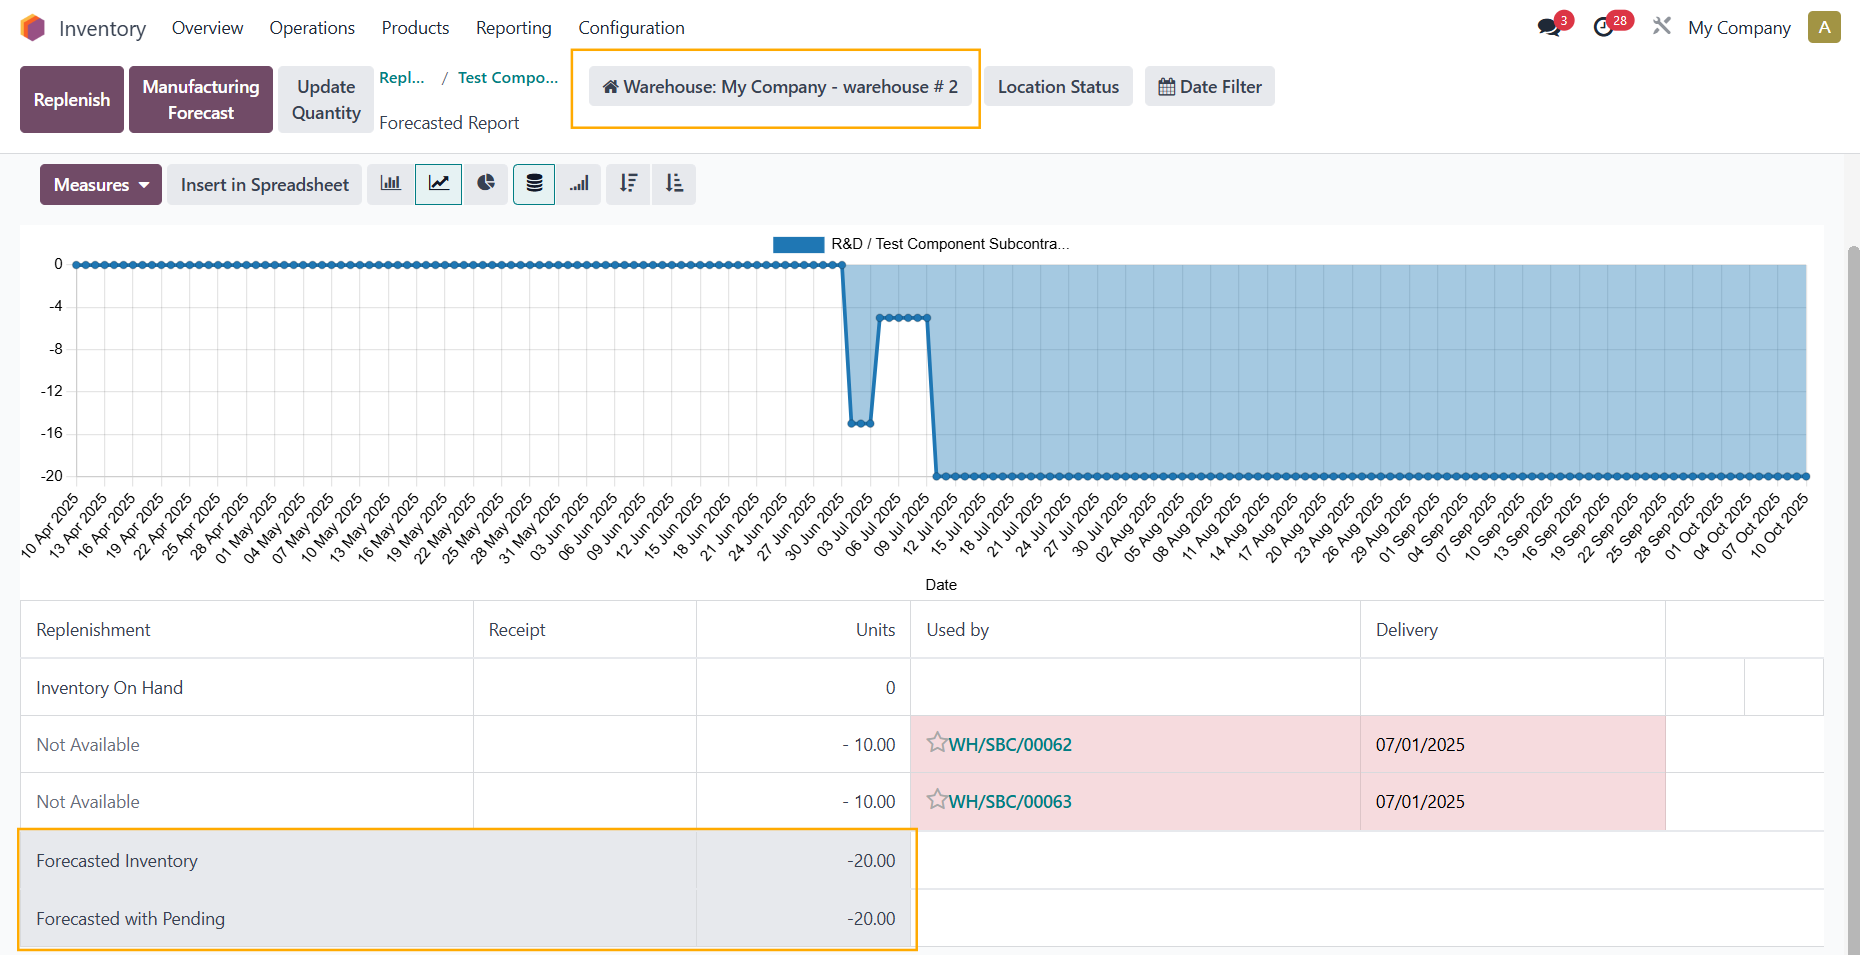Sort chart in ascending order

click(x=674, y=184)
